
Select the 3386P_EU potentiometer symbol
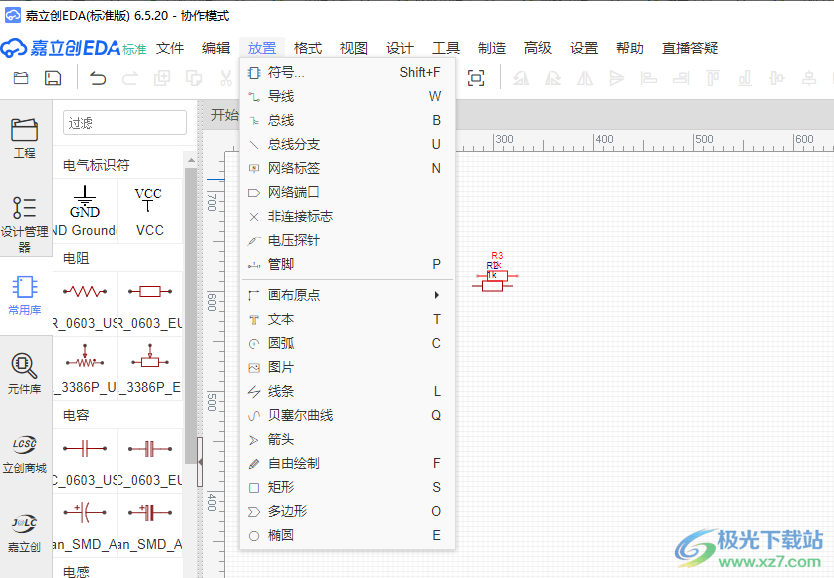pos(149,368)
